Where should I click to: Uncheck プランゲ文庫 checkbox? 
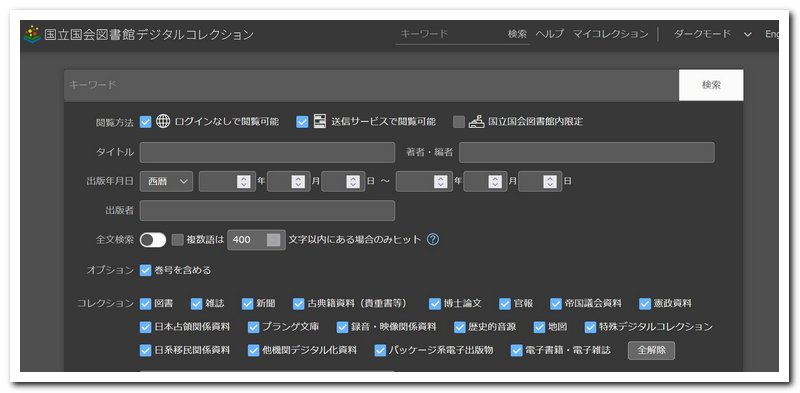click(x=254, y=327)
